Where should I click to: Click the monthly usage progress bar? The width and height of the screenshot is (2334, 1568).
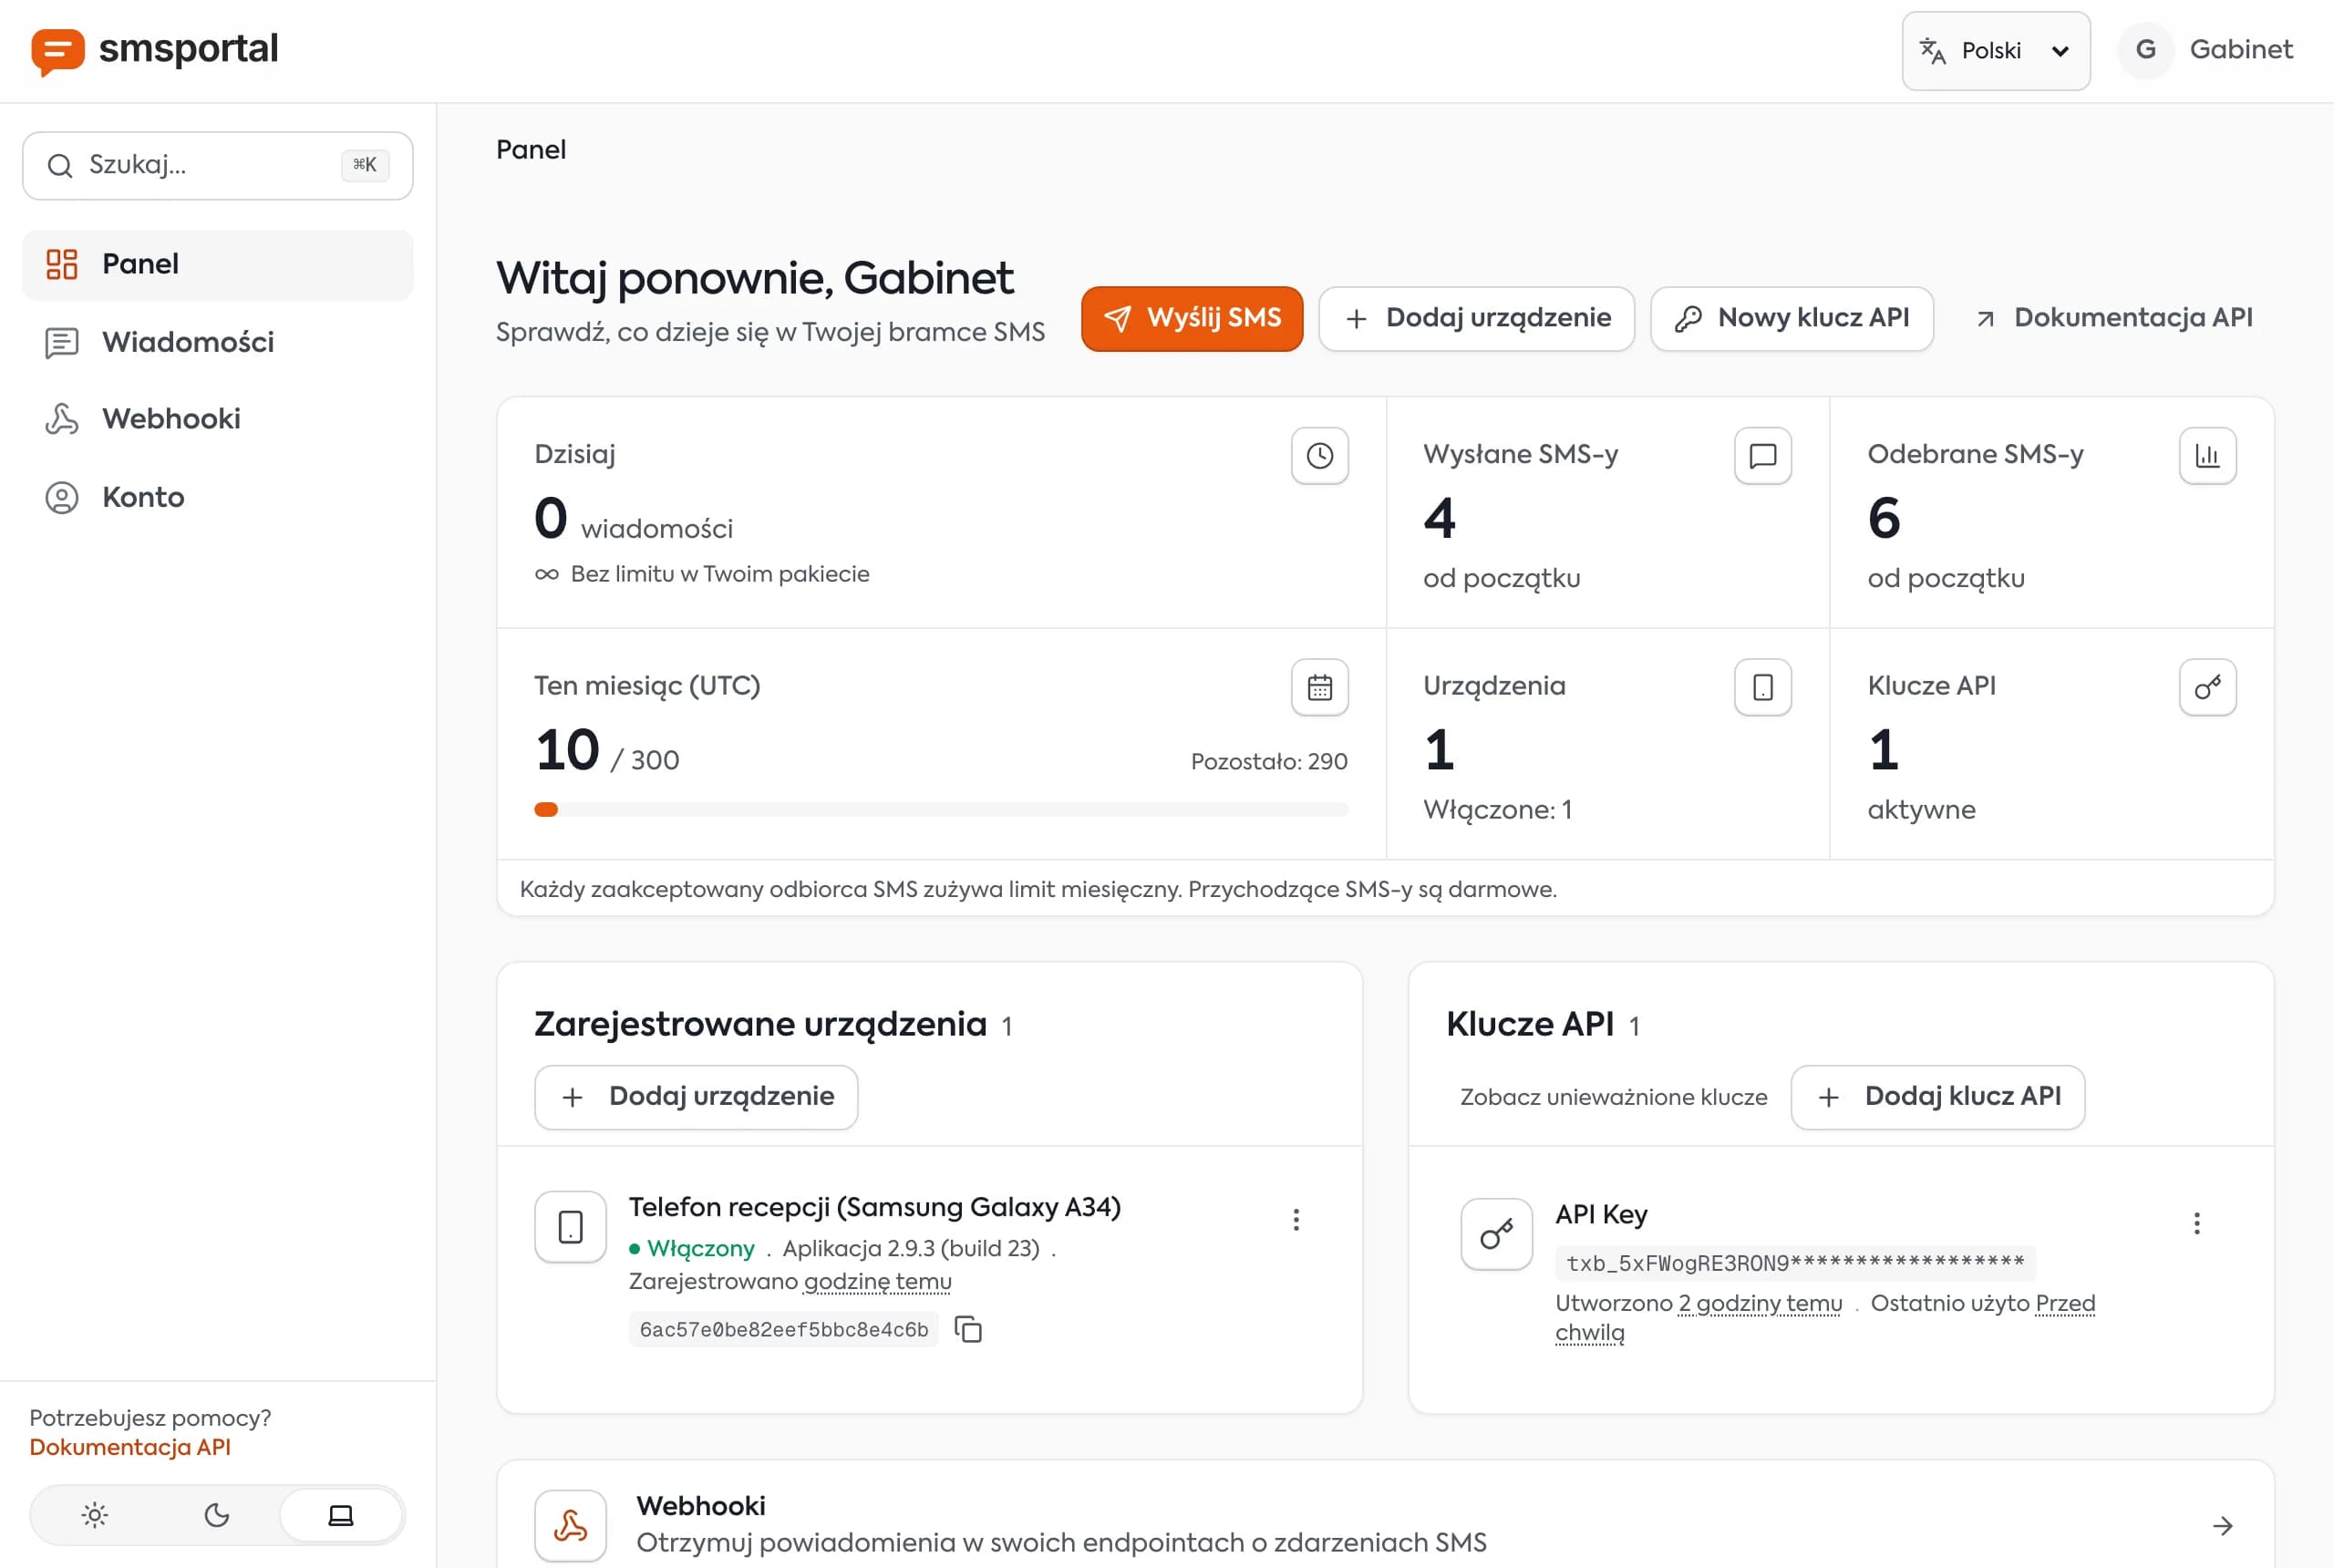(941, 810)
